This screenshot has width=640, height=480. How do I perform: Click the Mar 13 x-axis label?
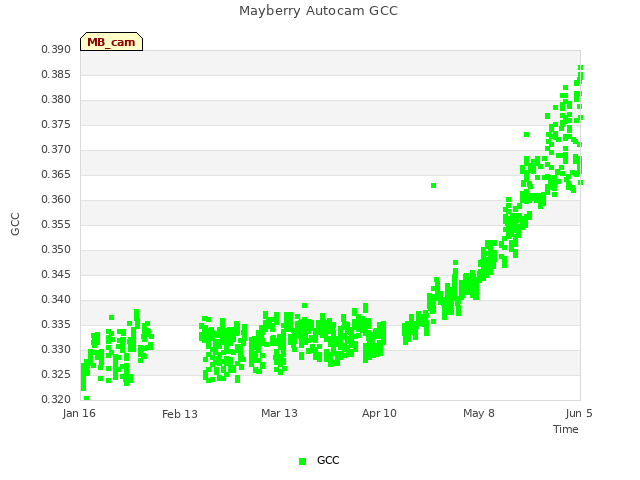click(279, 413)
